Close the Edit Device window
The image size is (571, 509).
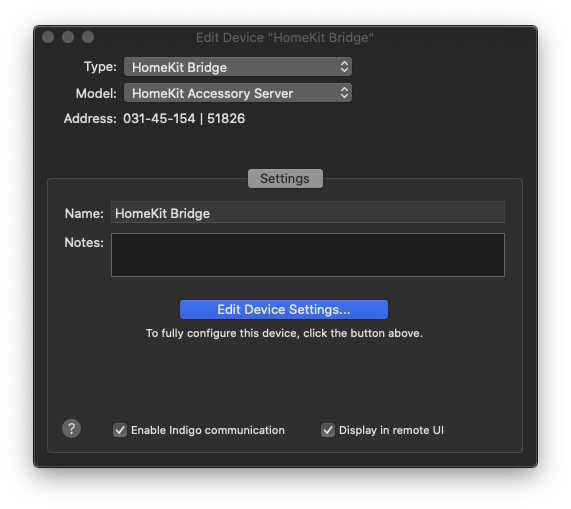tap(48, 37)
